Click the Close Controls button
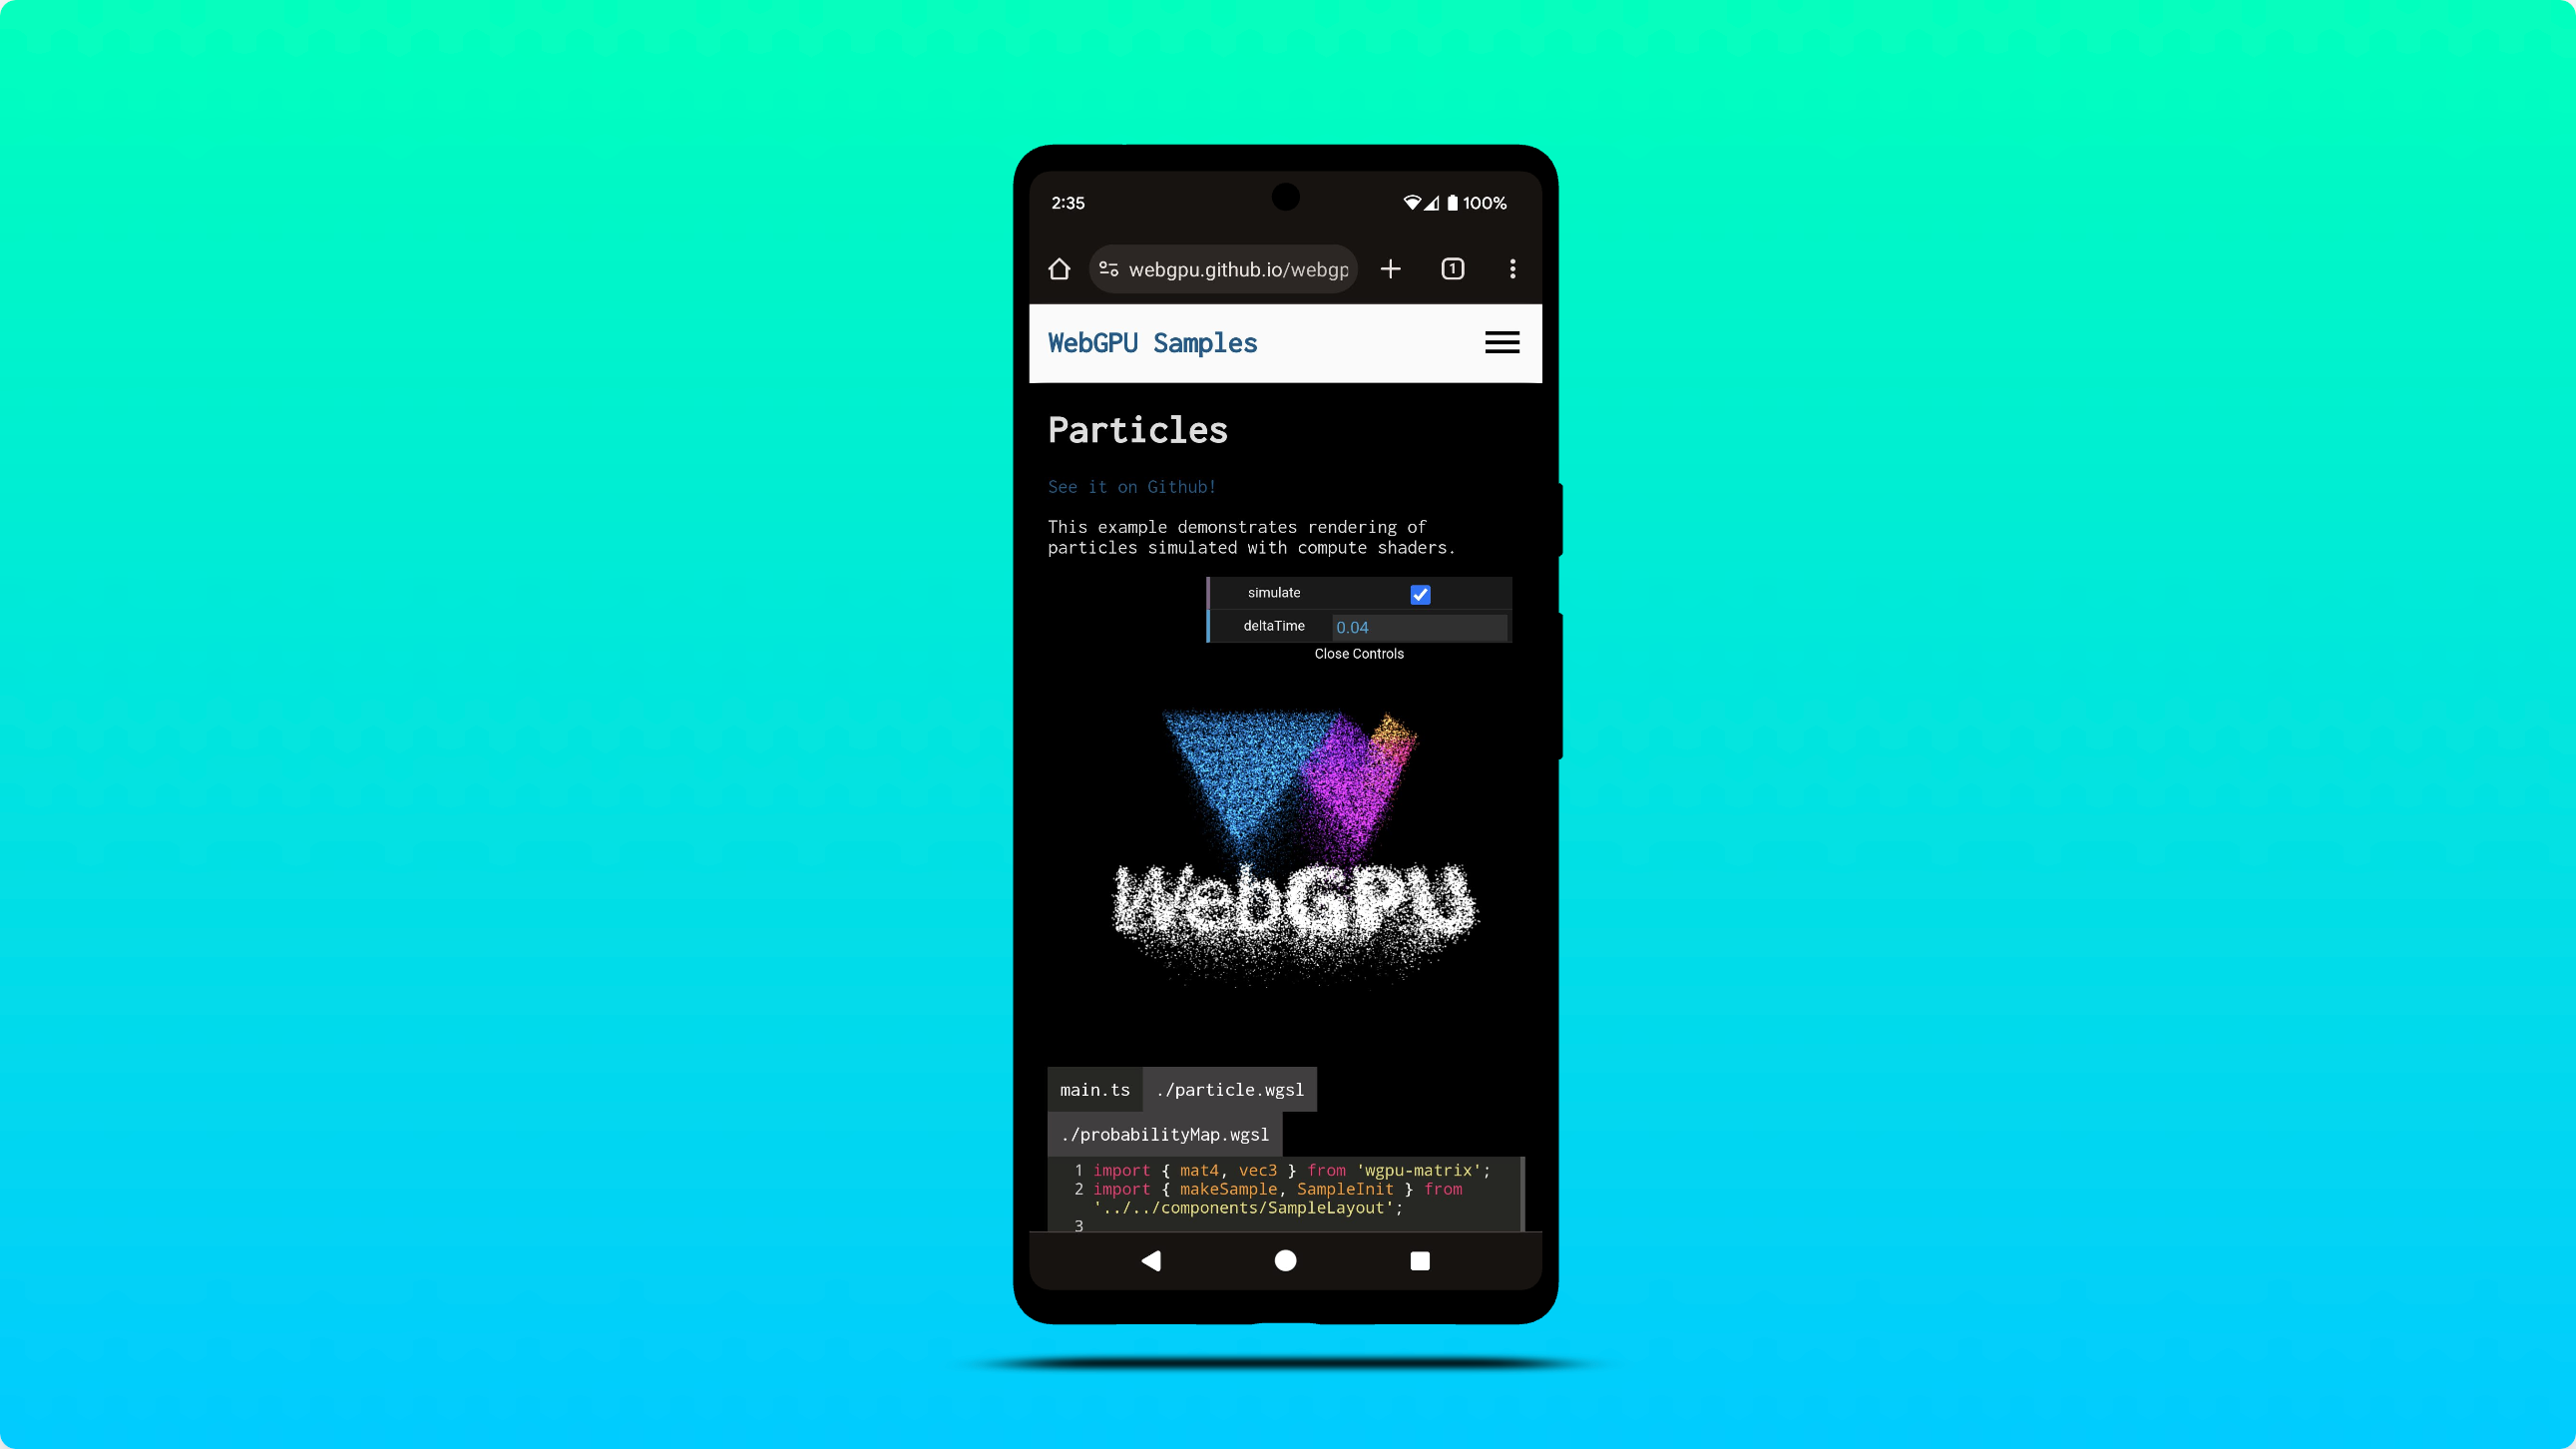 pyautogui.click(x=1359, y=653)
